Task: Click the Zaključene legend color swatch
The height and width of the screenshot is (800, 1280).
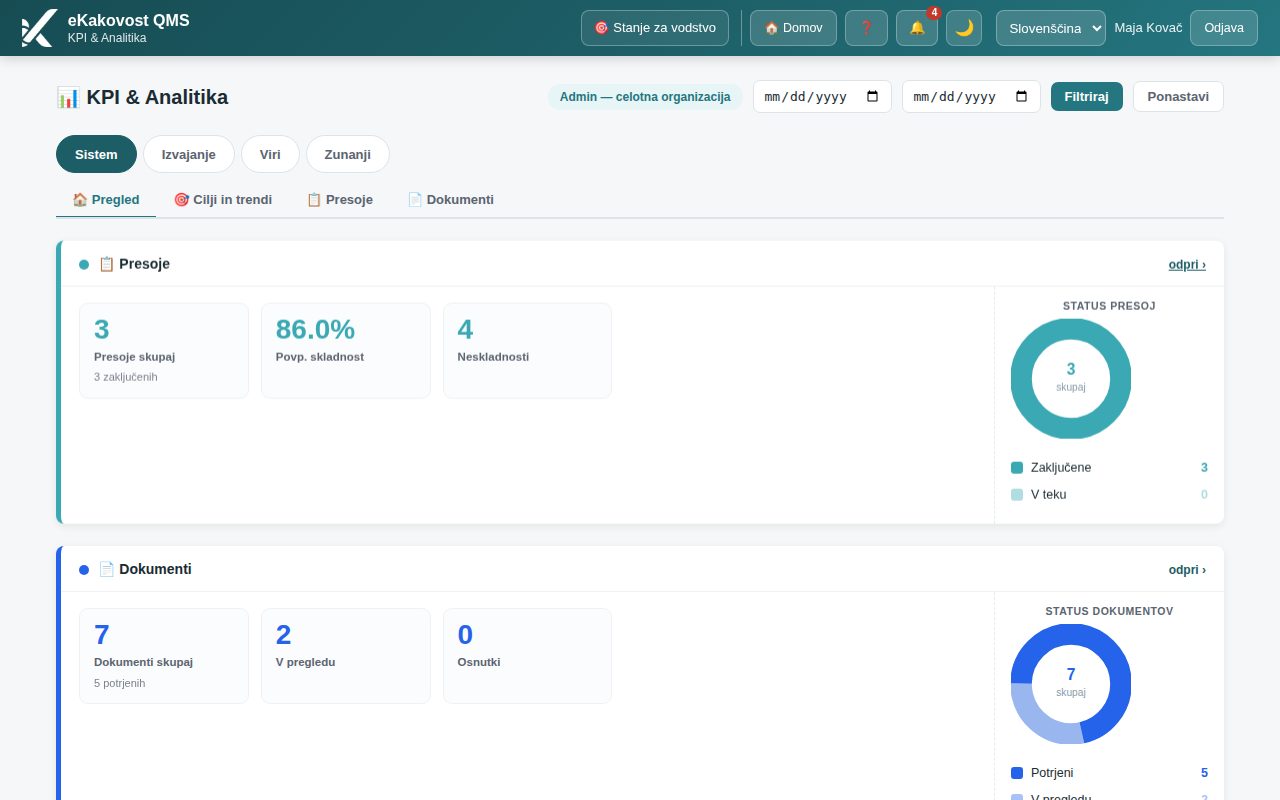Action: [x=1017, y=467]
